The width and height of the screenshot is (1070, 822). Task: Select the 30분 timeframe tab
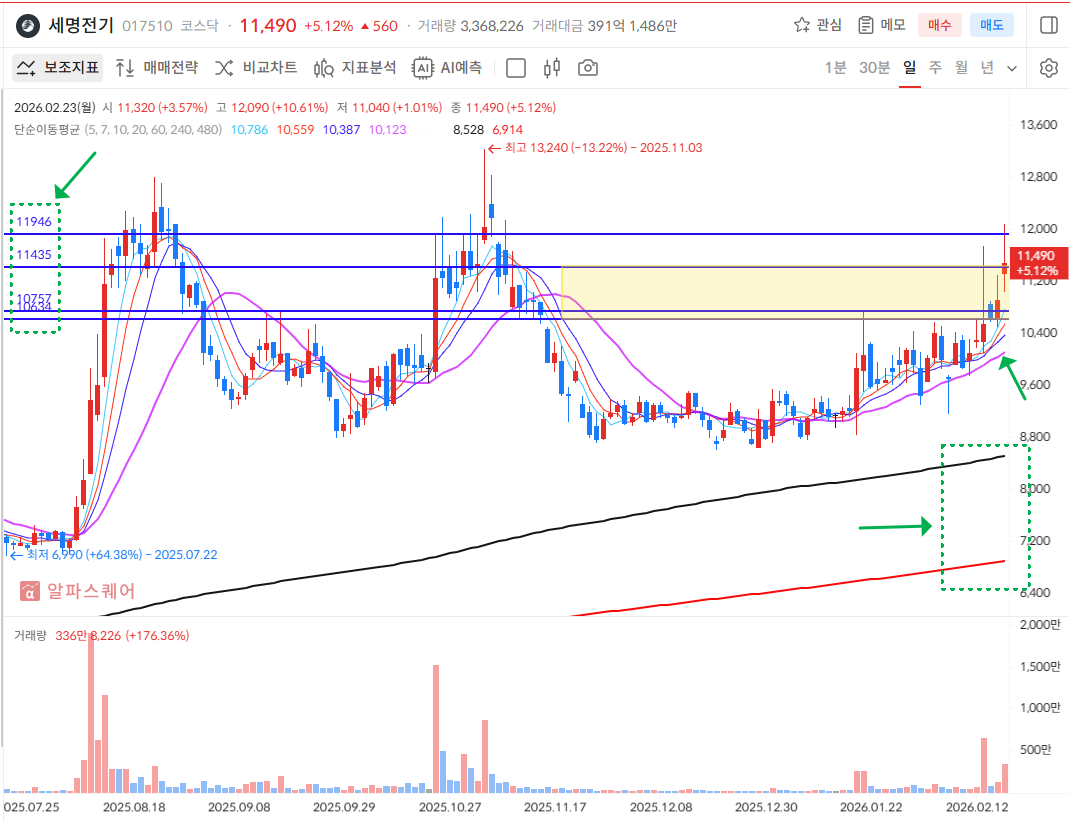874,68
